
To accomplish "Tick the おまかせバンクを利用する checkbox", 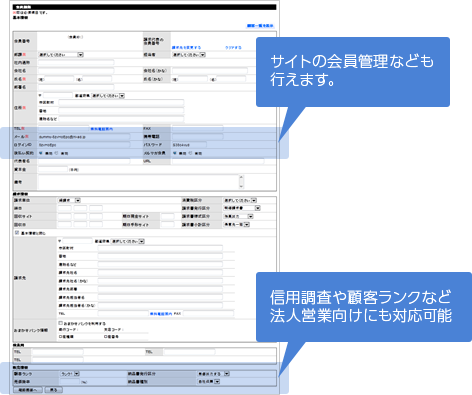I will tap(60, 323).
